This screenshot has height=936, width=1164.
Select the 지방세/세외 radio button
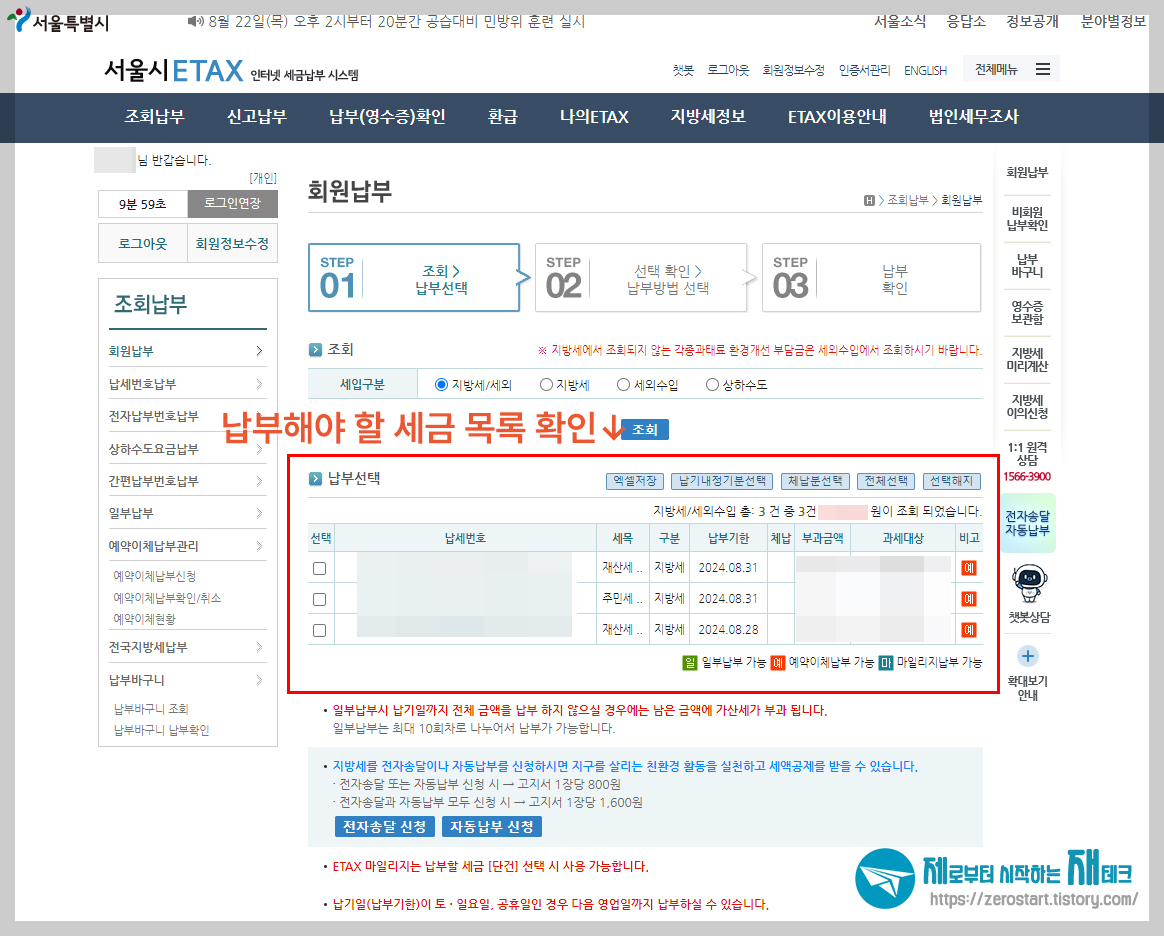441,384
